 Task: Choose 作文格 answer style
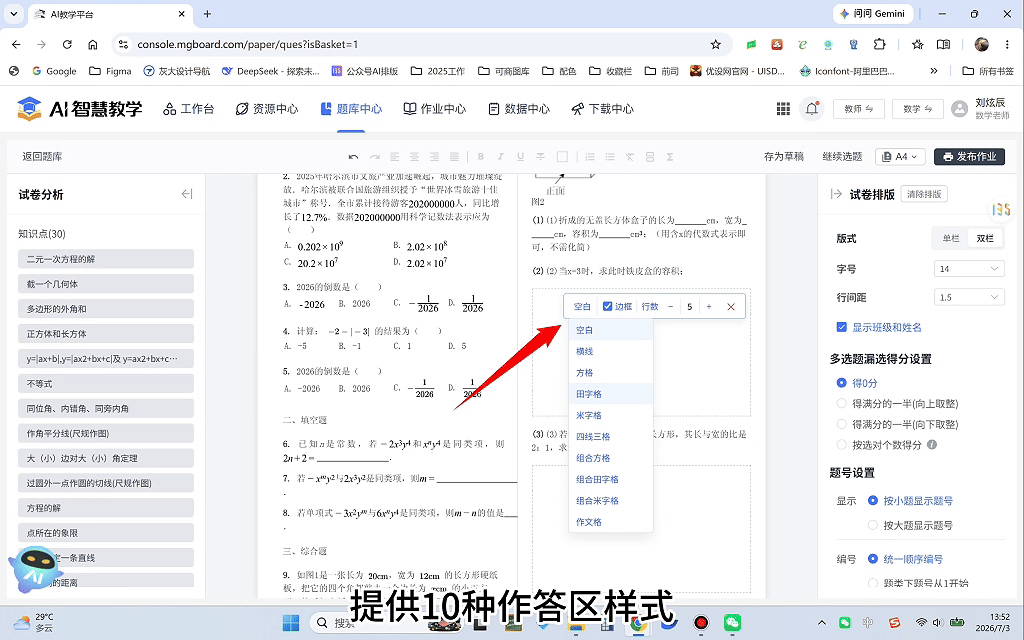[611, 522]
